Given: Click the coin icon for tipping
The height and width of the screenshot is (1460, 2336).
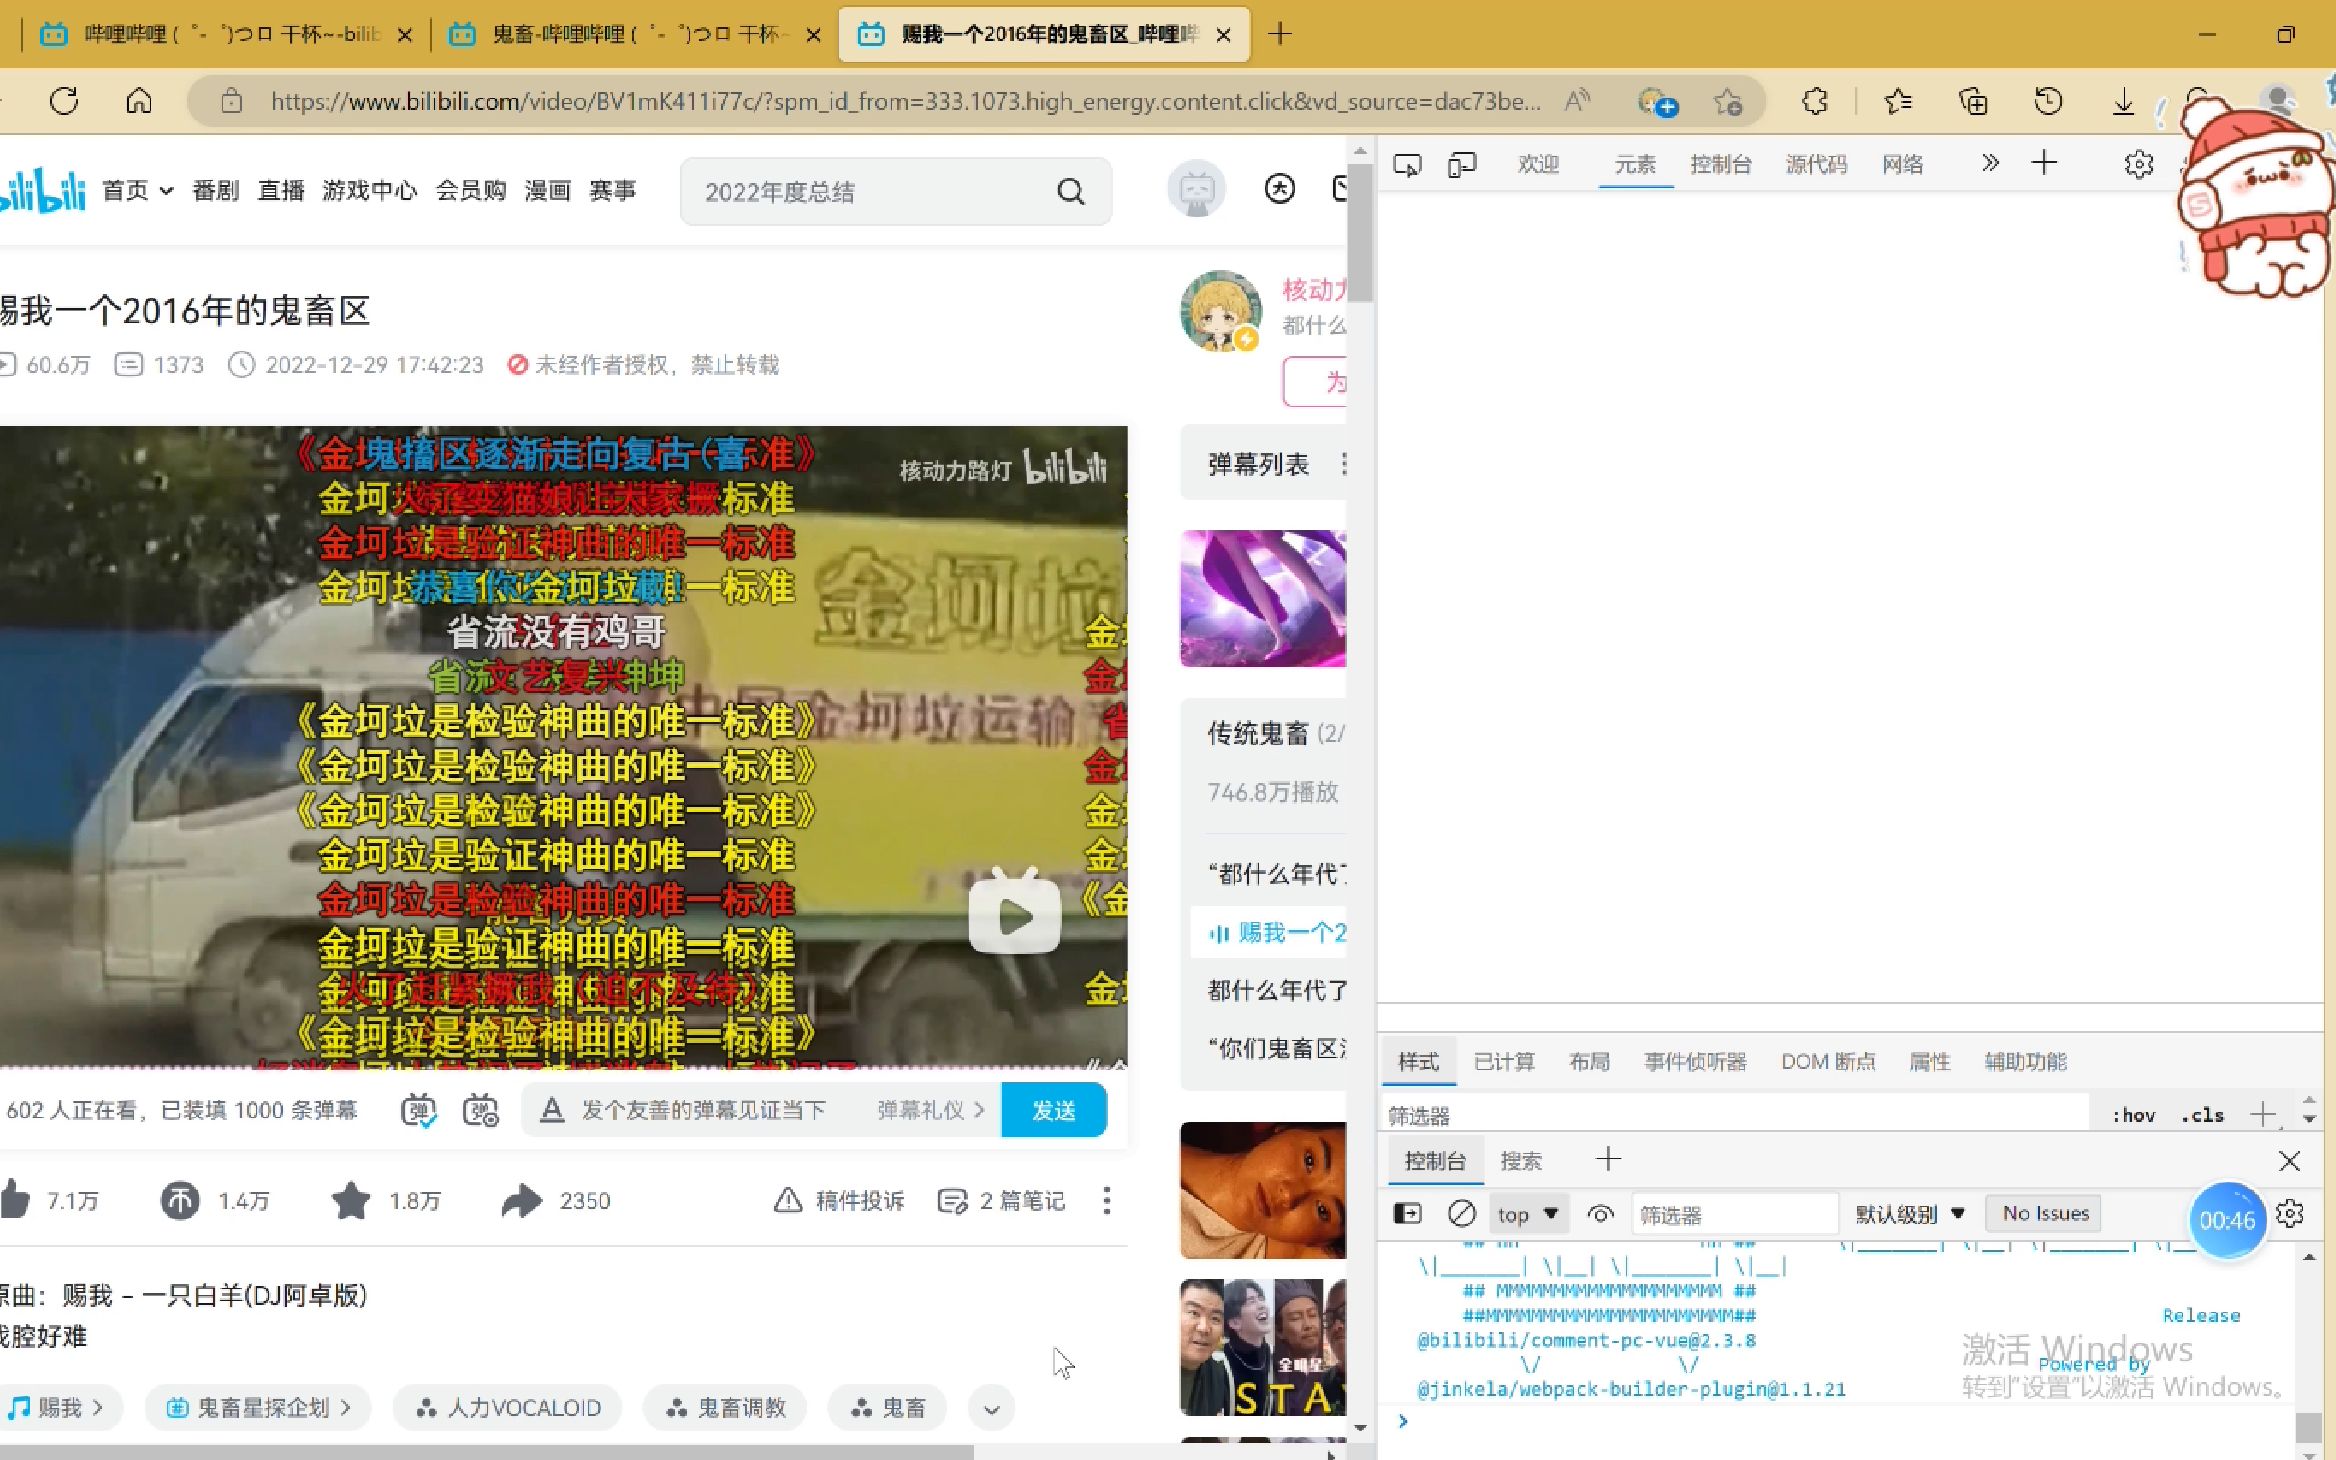Looking at the screenshot, I should 183,1199.
